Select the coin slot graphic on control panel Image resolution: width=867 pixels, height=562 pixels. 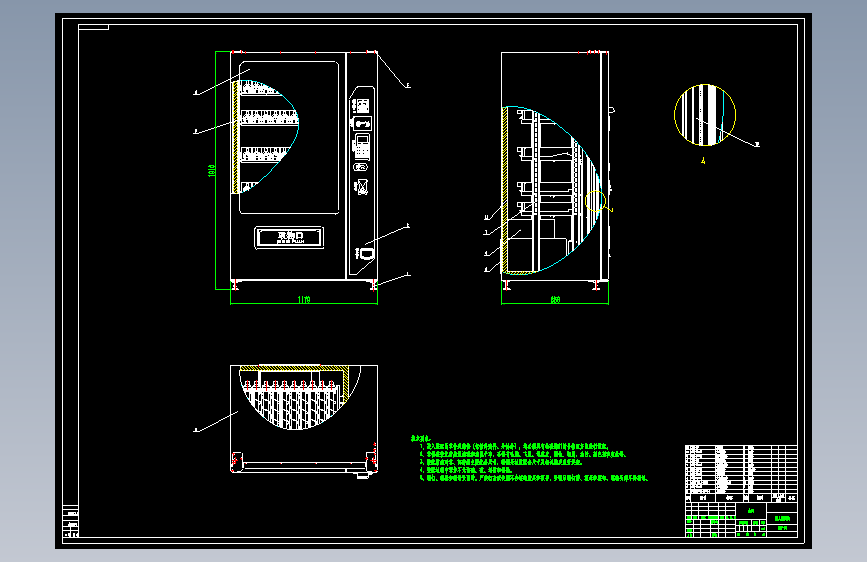pos(362,123)
